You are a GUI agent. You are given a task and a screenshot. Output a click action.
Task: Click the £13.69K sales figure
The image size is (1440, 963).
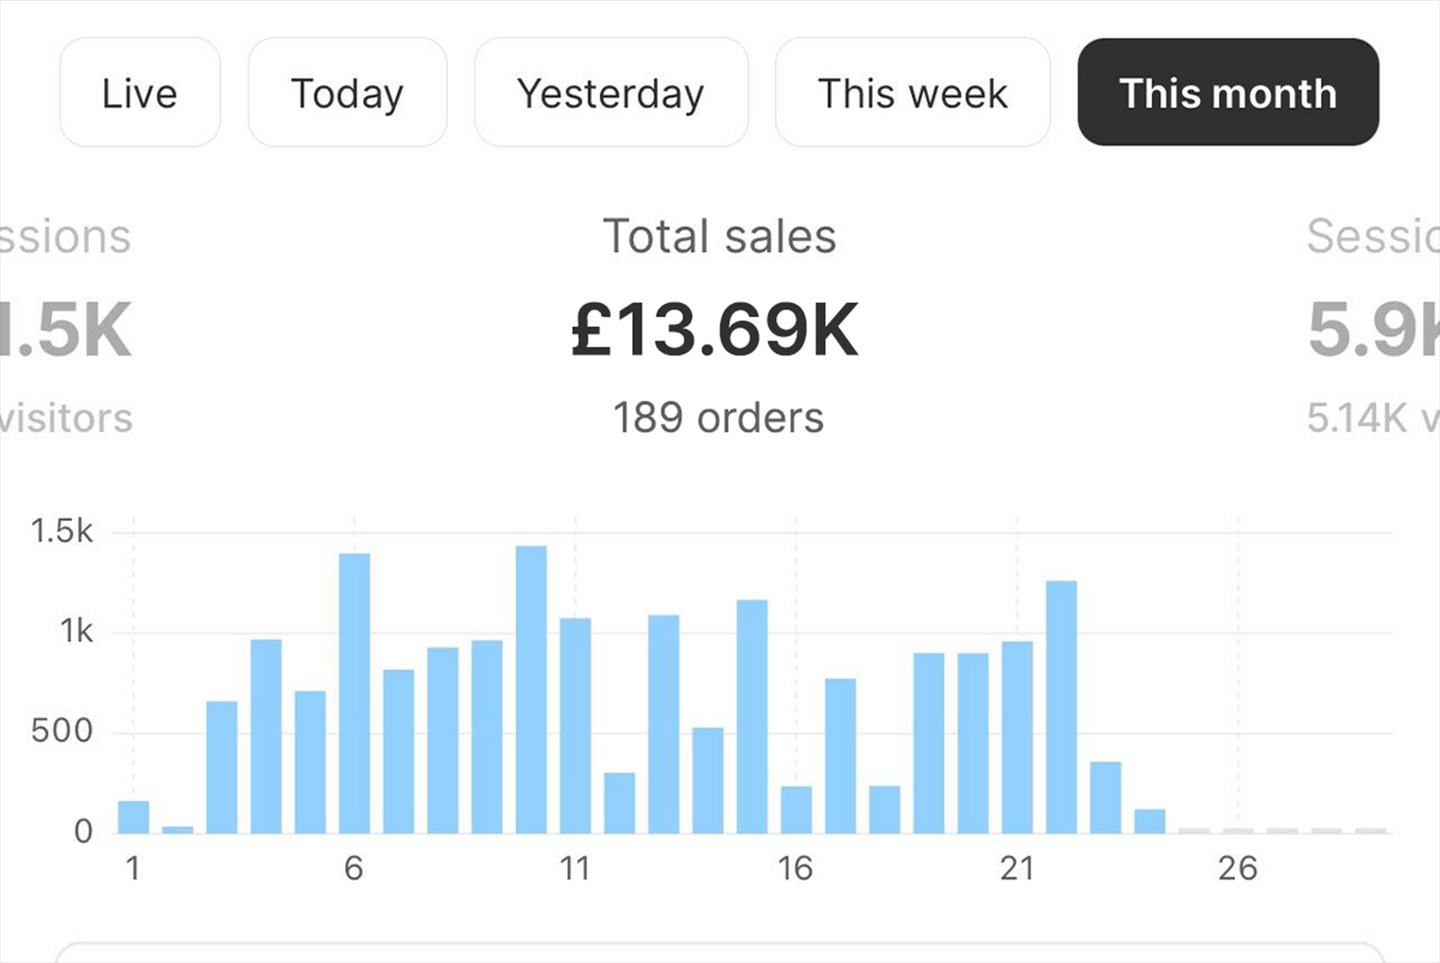point(715,329)
